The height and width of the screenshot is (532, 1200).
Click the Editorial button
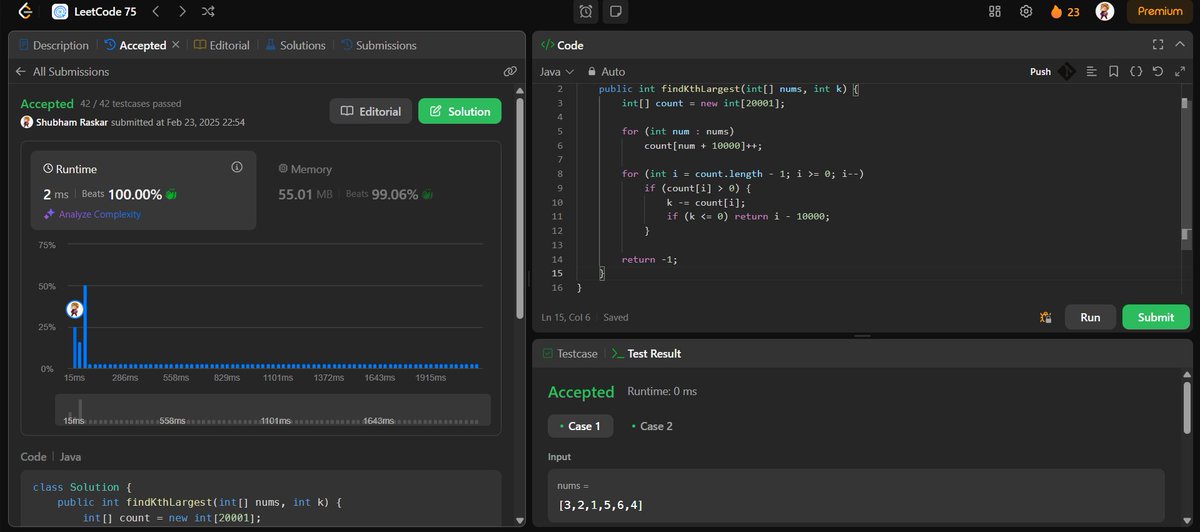pyautogui.click(x=371, y=111)
